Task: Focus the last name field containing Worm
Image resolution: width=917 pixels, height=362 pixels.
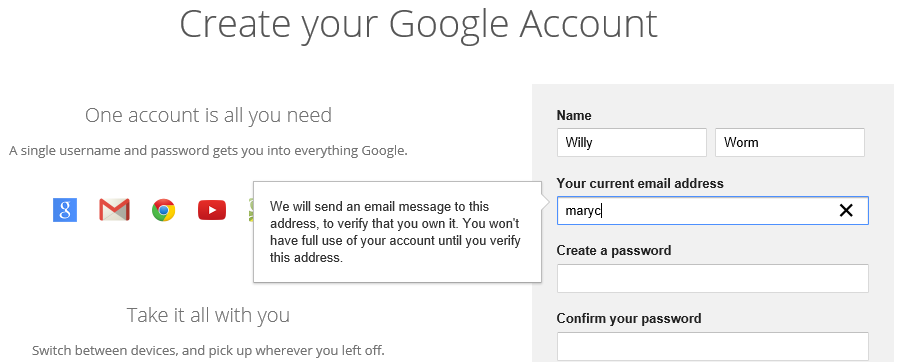Action: [790, 143]
